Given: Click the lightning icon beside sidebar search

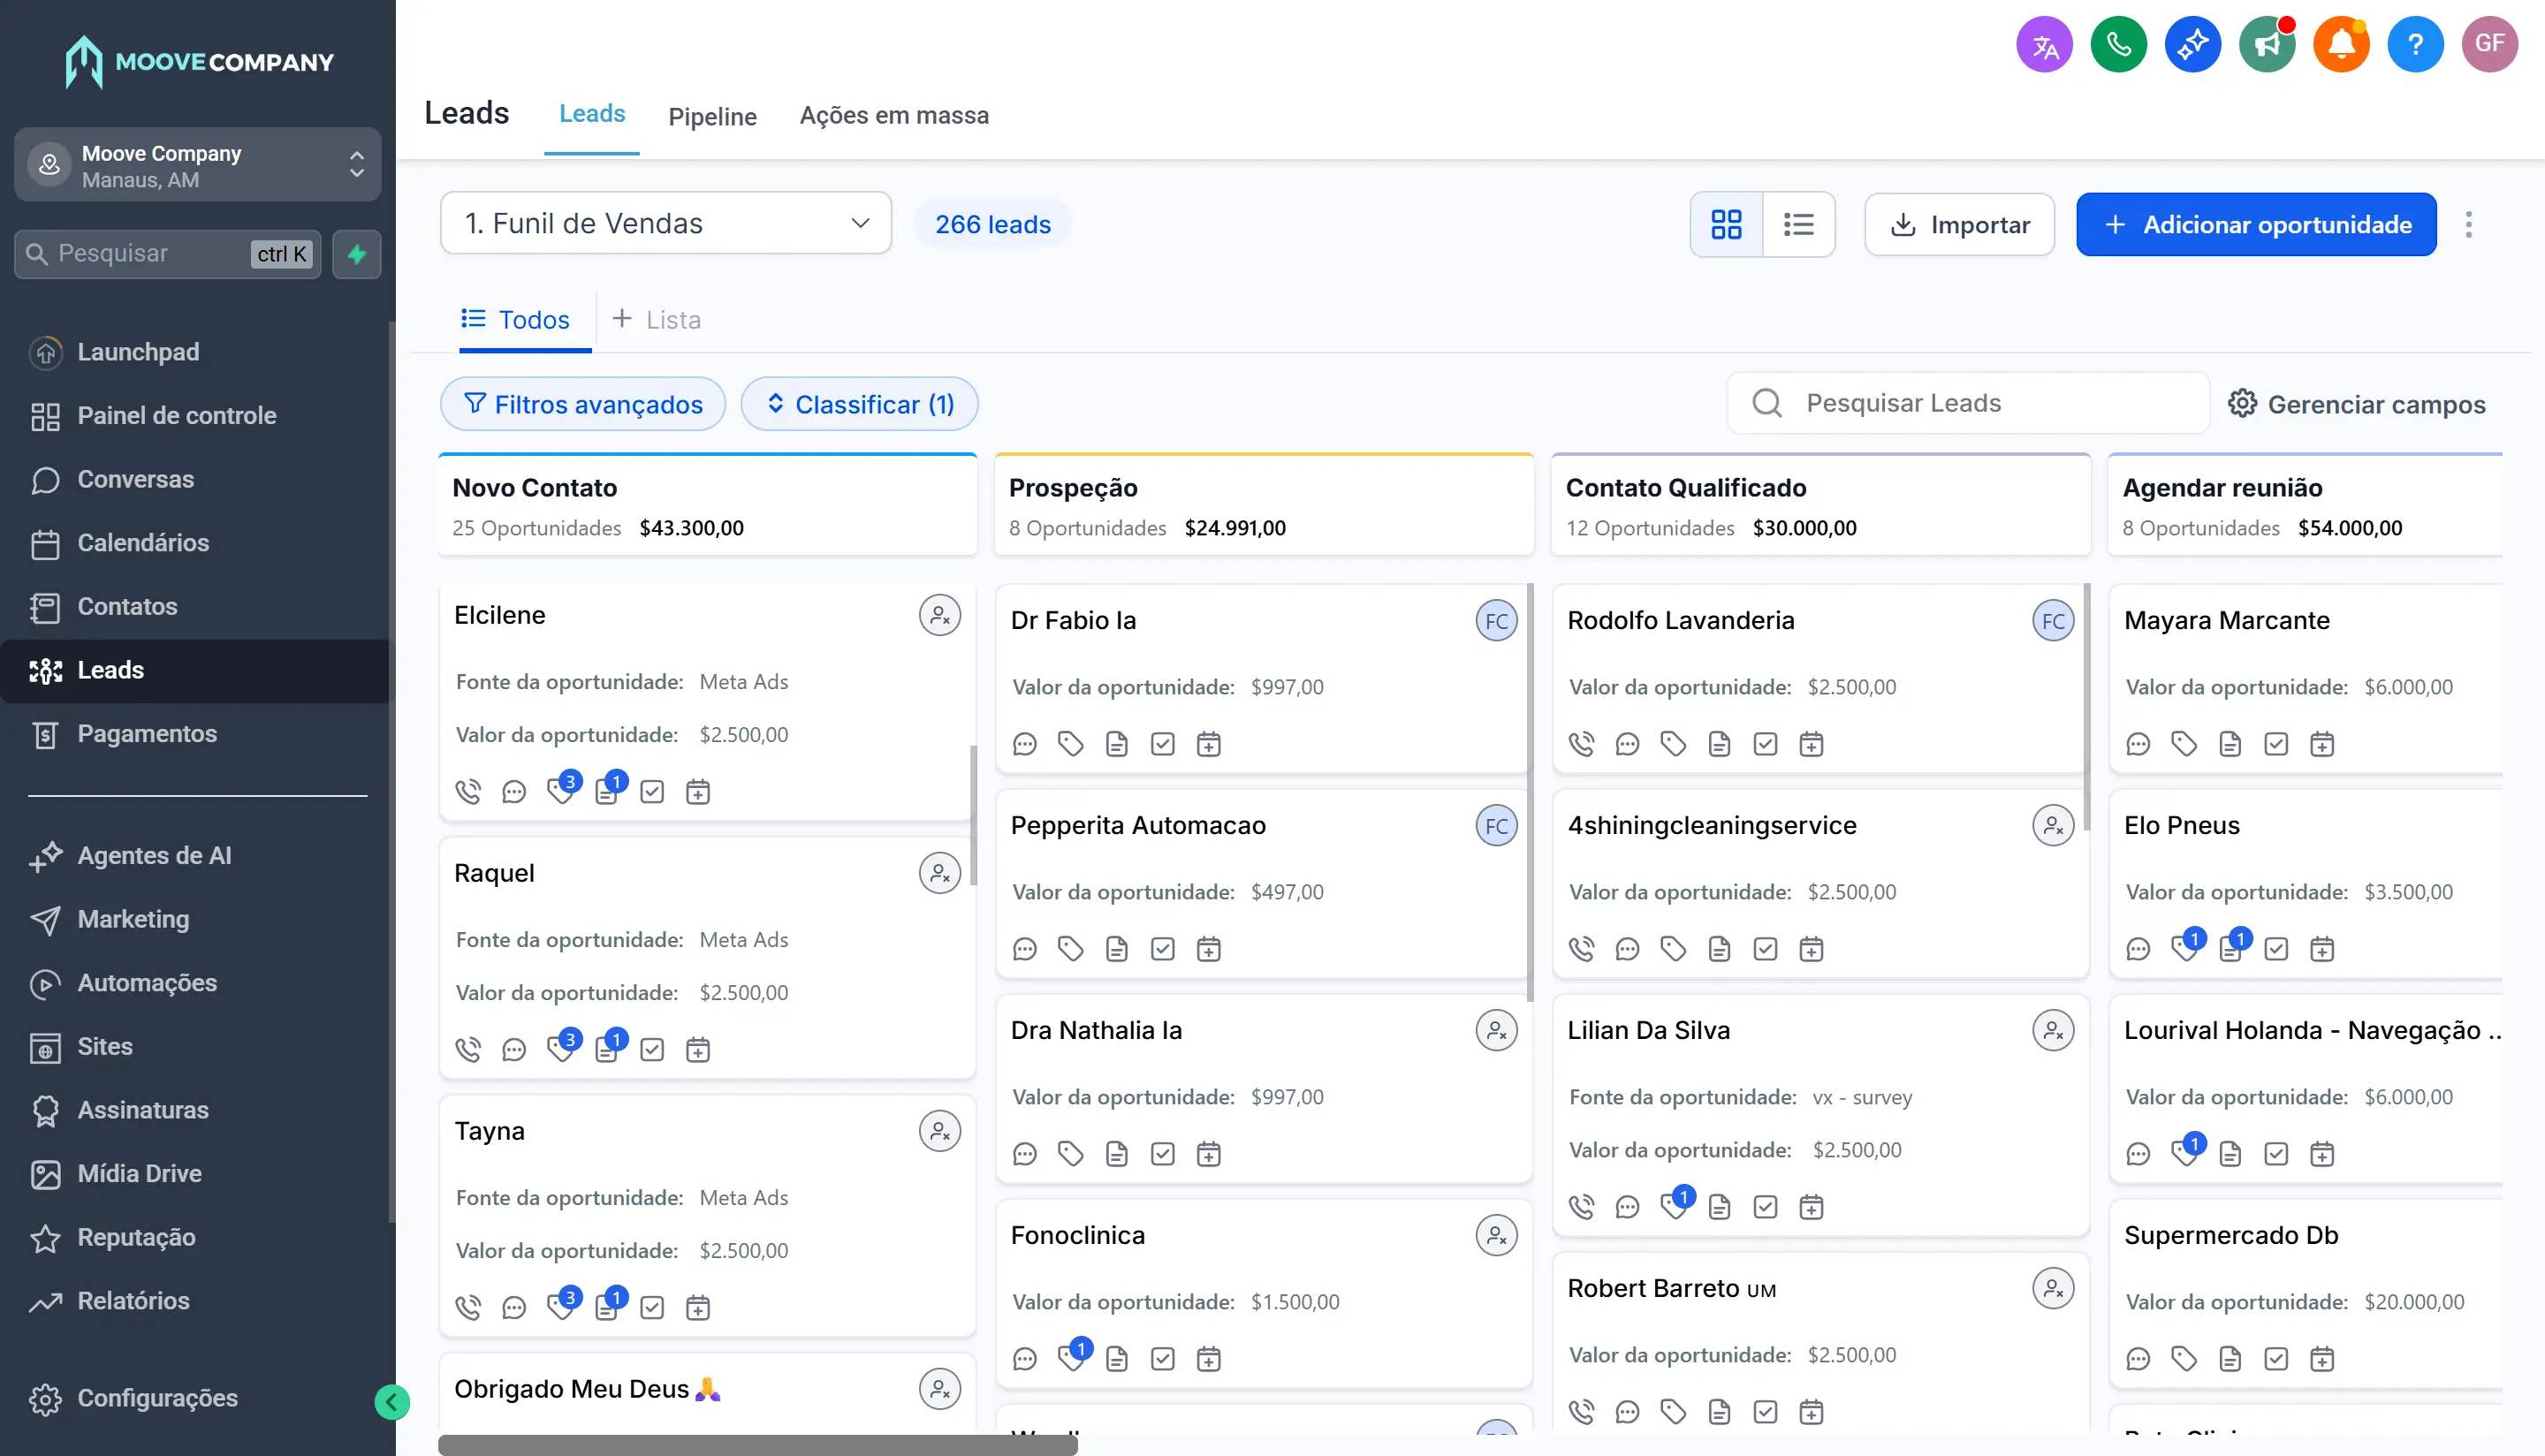Looking at the screenshot, I should [x=357, y=254].
